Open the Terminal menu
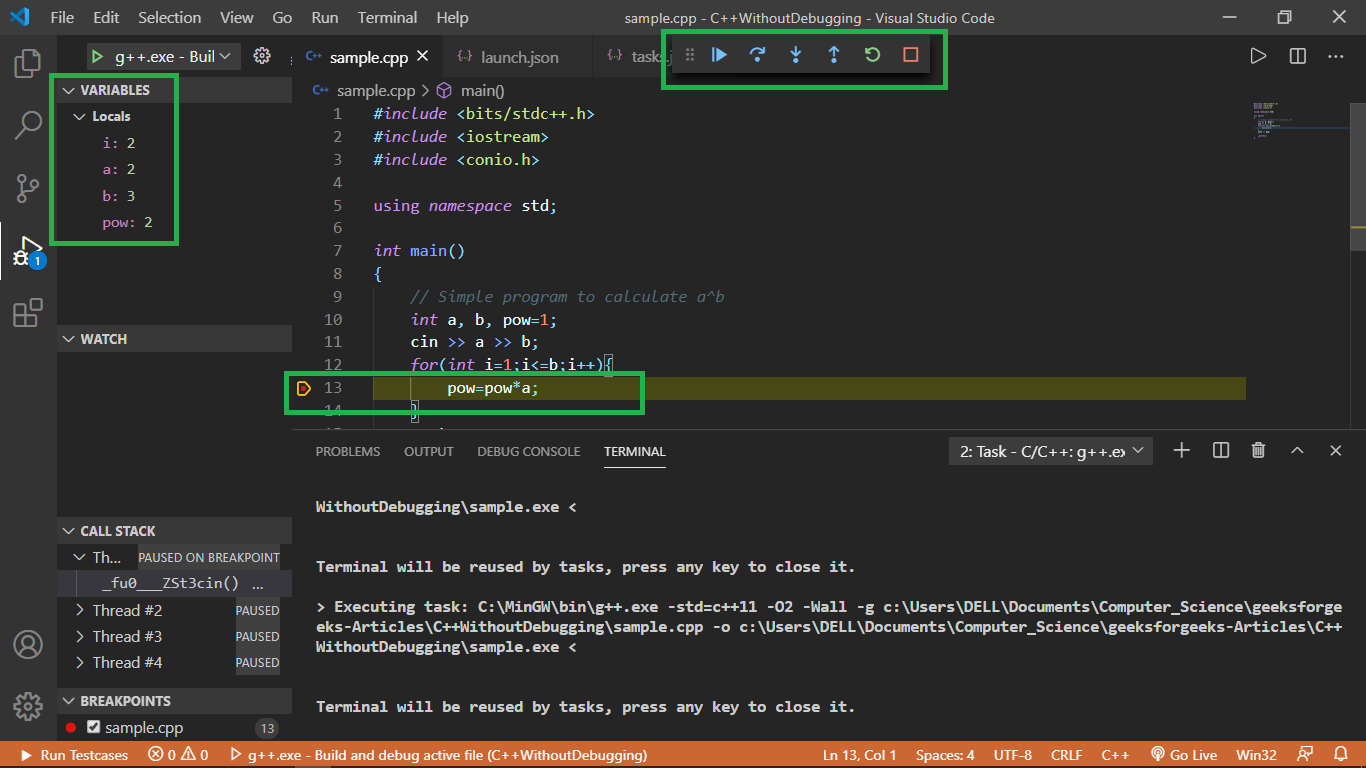This screenshot has height=768, width=1366. 387,18
